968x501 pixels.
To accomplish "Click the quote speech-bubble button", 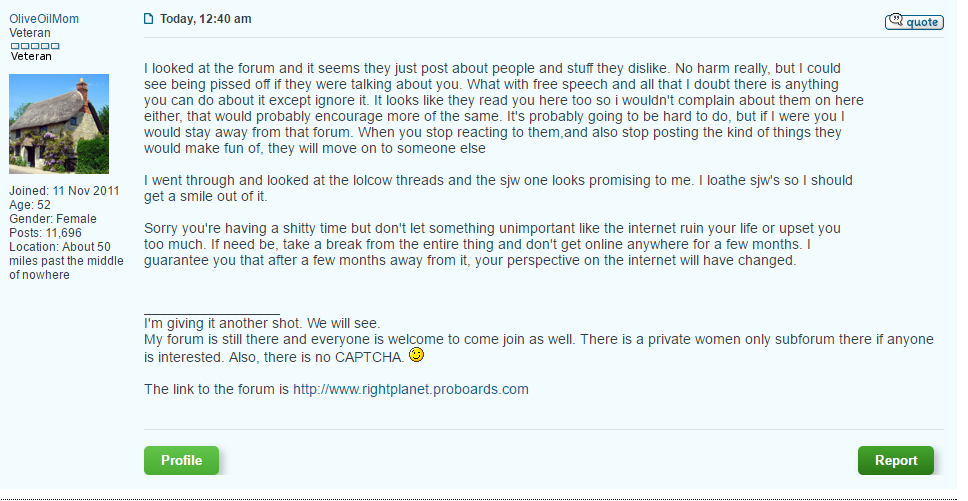I will tap(914, 22).
